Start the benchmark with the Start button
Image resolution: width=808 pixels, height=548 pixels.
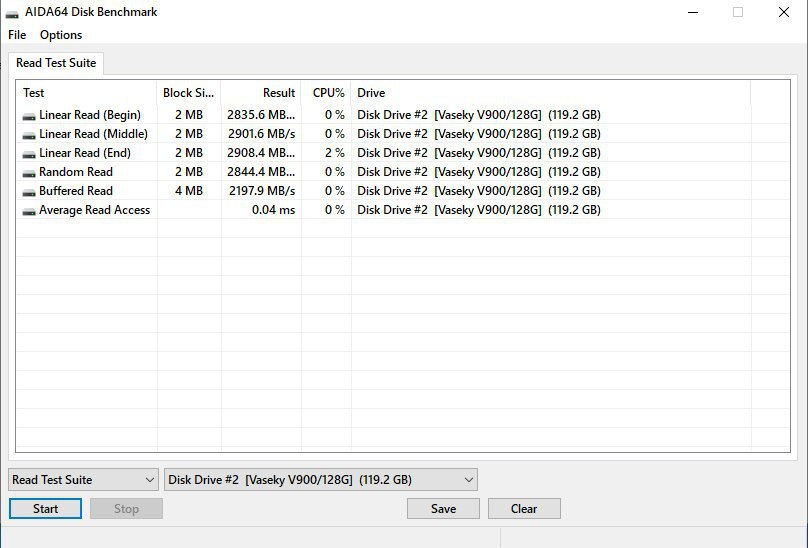pos(45,509)
